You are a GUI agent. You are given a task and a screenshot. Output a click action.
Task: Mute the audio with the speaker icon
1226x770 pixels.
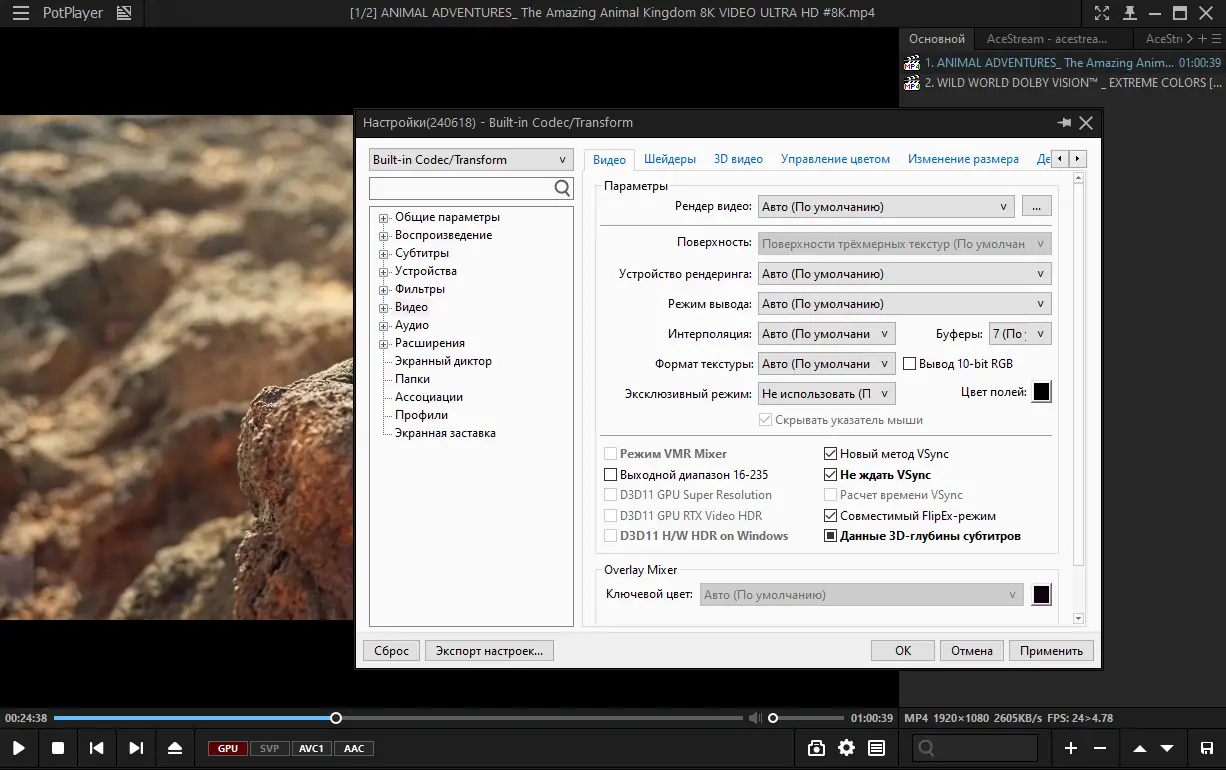pos(755,718)
